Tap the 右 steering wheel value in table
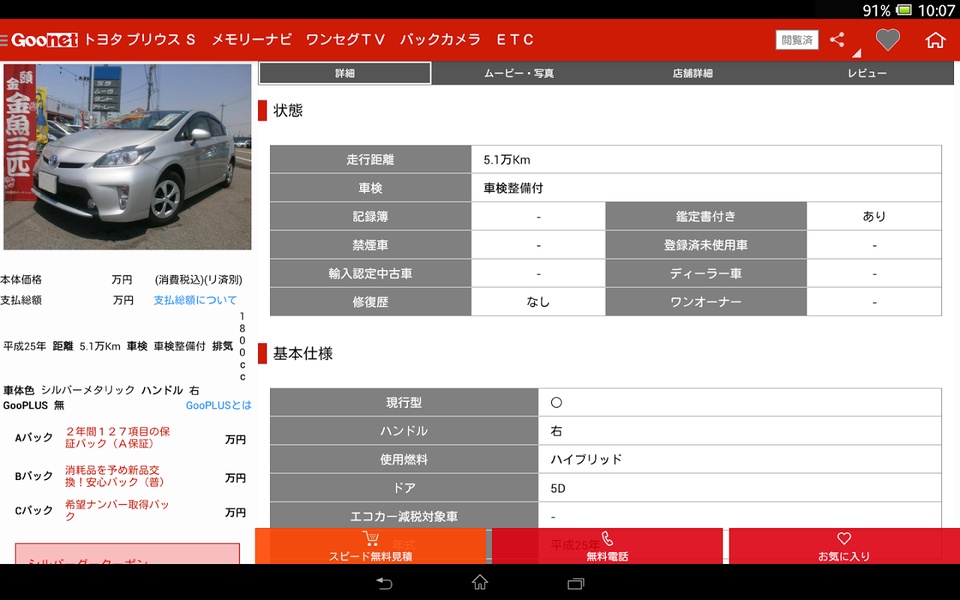The image size is (960, 600). click(556, 431)
